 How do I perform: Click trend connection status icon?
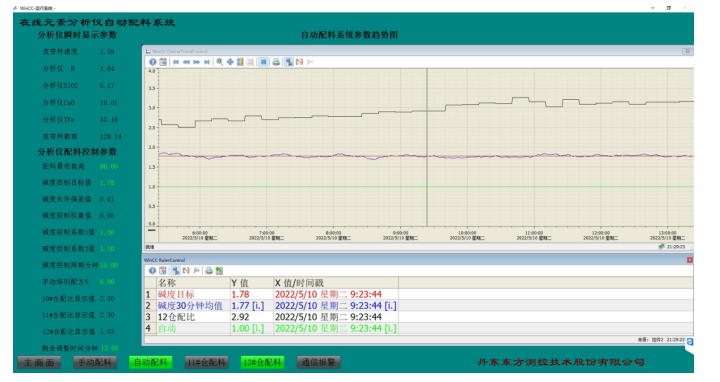[662, 247]
